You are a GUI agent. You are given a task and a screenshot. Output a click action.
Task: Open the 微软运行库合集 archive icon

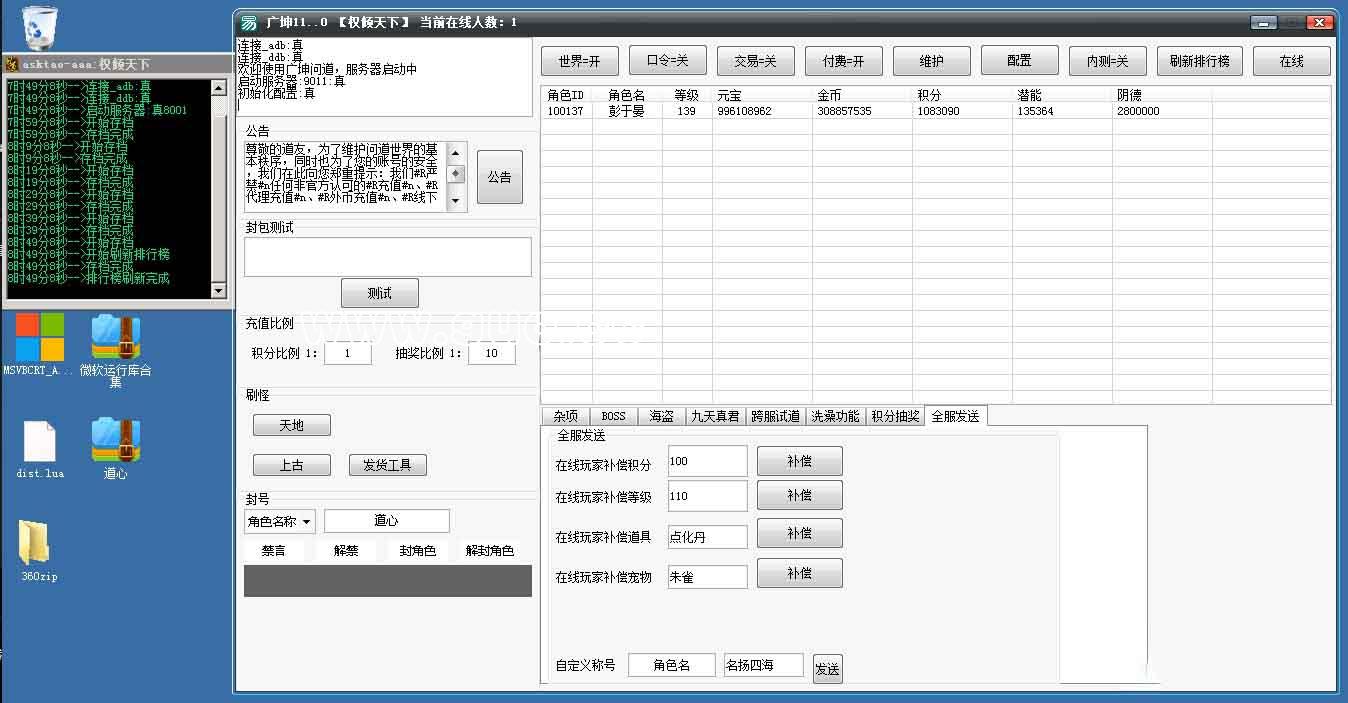tap(115, 337)
